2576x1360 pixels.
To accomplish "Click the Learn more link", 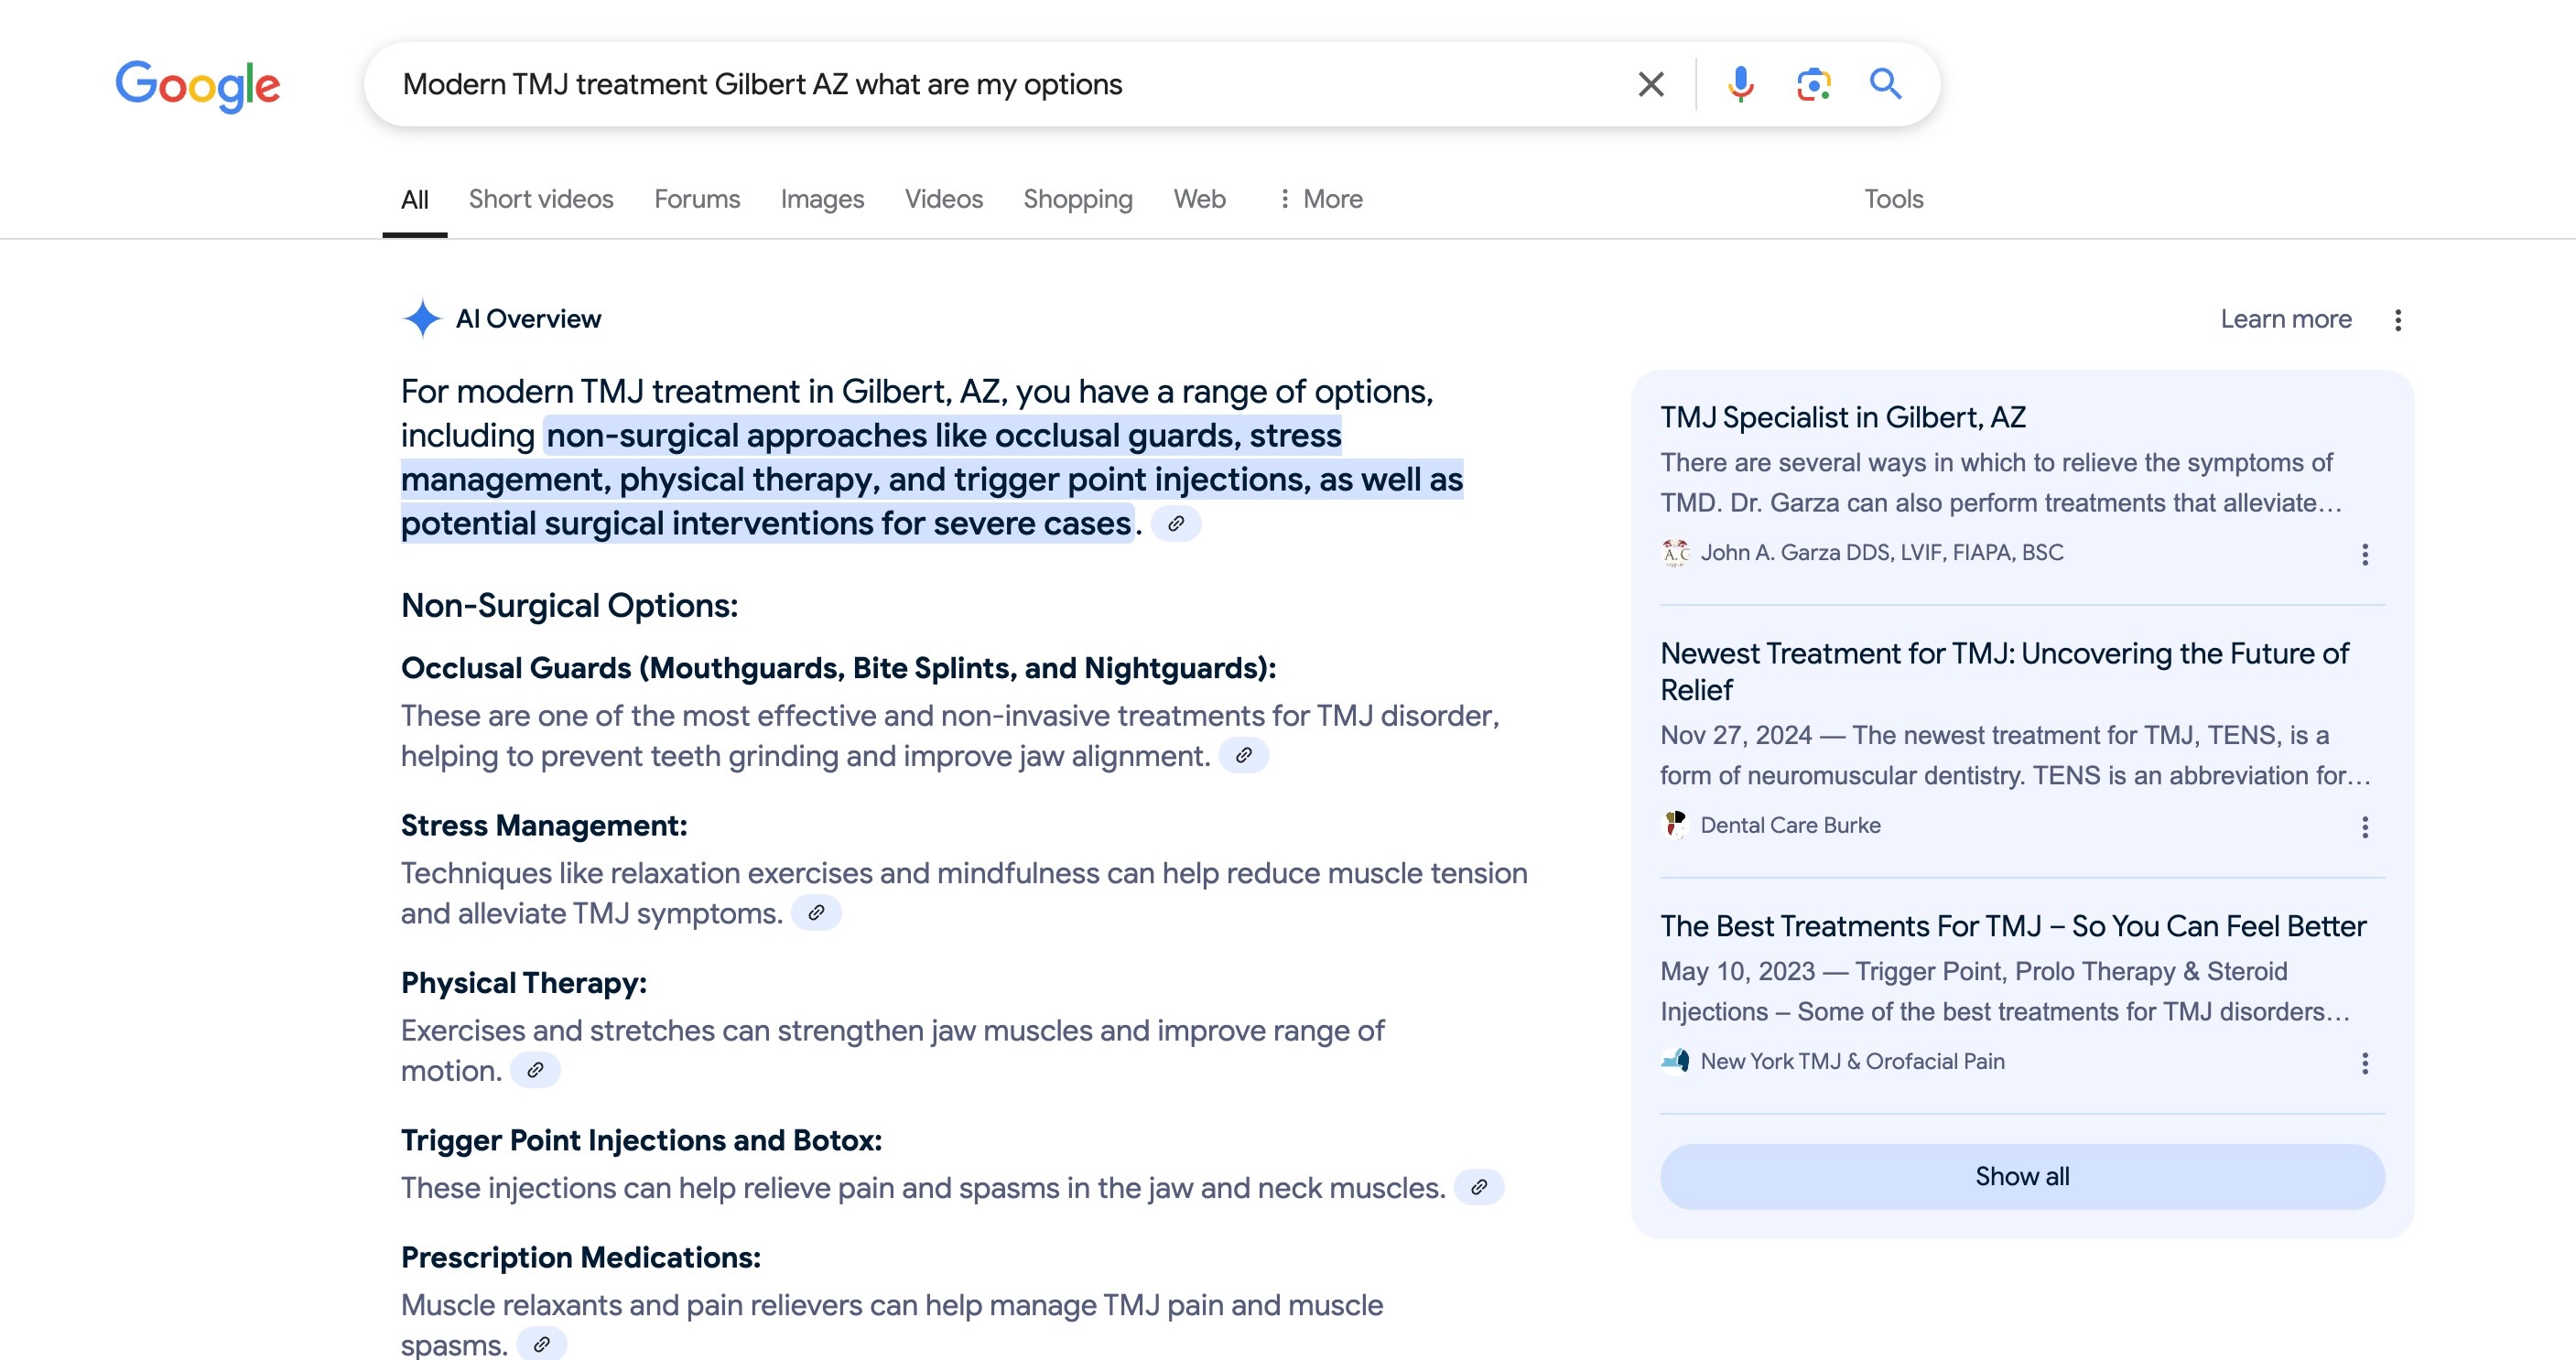I will (x=2286, y=319).
